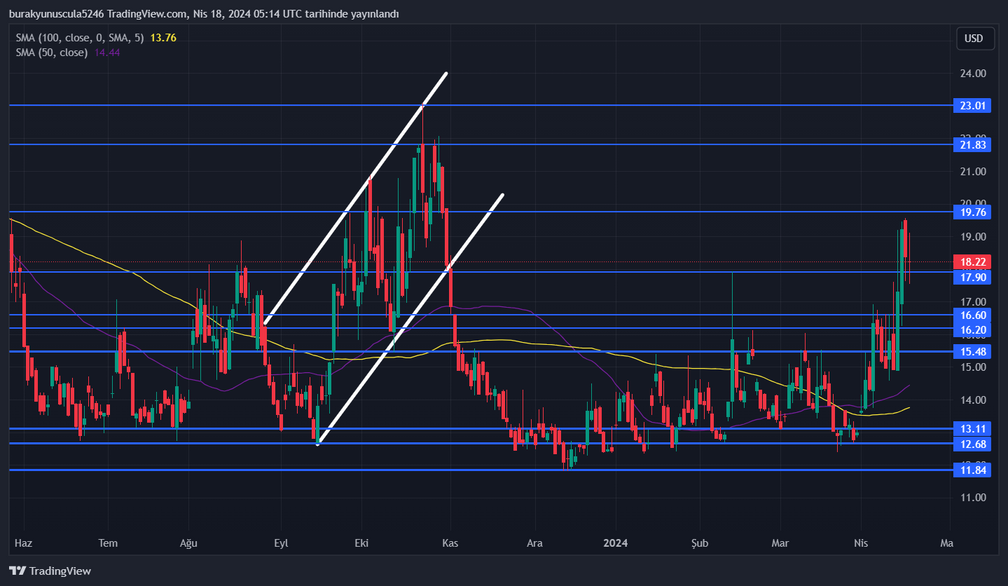Click the yellow SMA value 13.76
The height and width of the screenshot is (586, 1008).
163,37
